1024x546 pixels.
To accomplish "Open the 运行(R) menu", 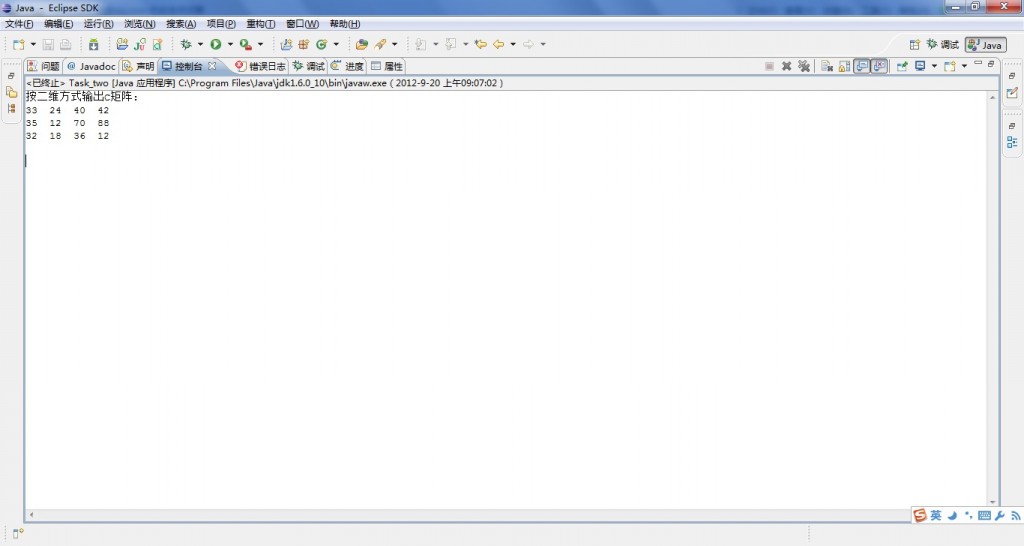I will click(x=99, y=24).
